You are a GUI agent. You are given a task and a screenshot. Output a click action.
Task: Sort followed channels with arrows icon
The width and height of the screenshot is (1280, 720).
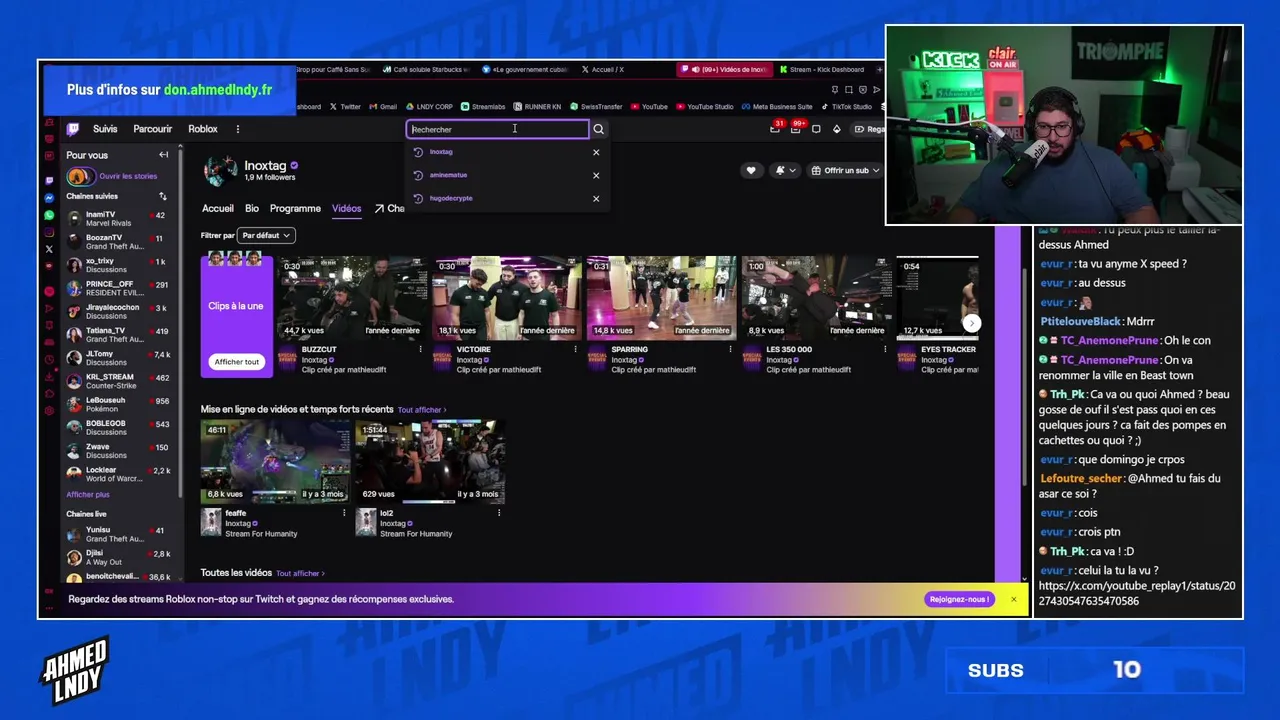tap(163, 196)
